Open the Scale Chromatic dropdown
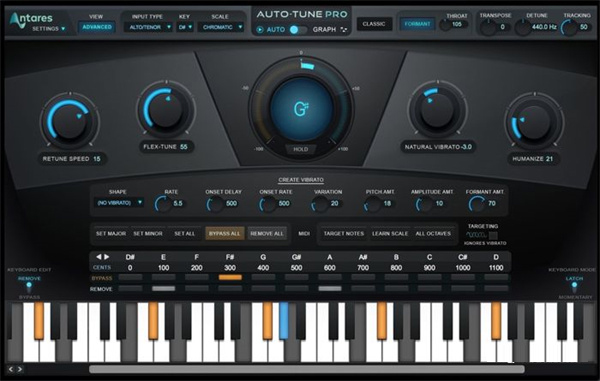Screen dimensions: 600x381 coord(221,27)
